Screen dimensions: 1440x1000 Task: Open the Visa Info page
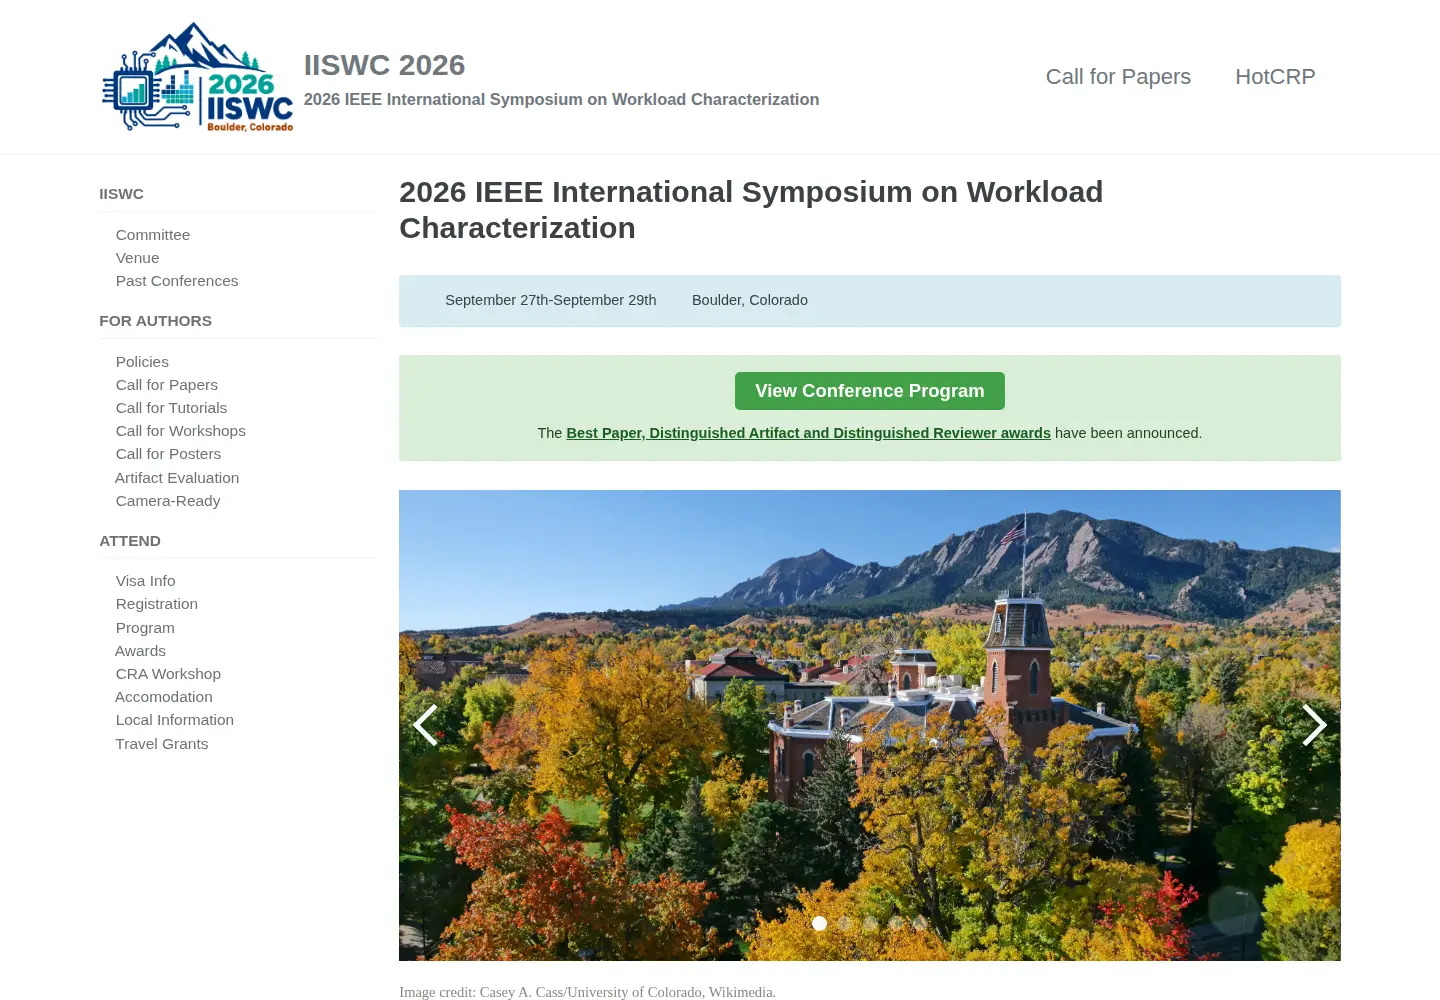pos(145,581)
